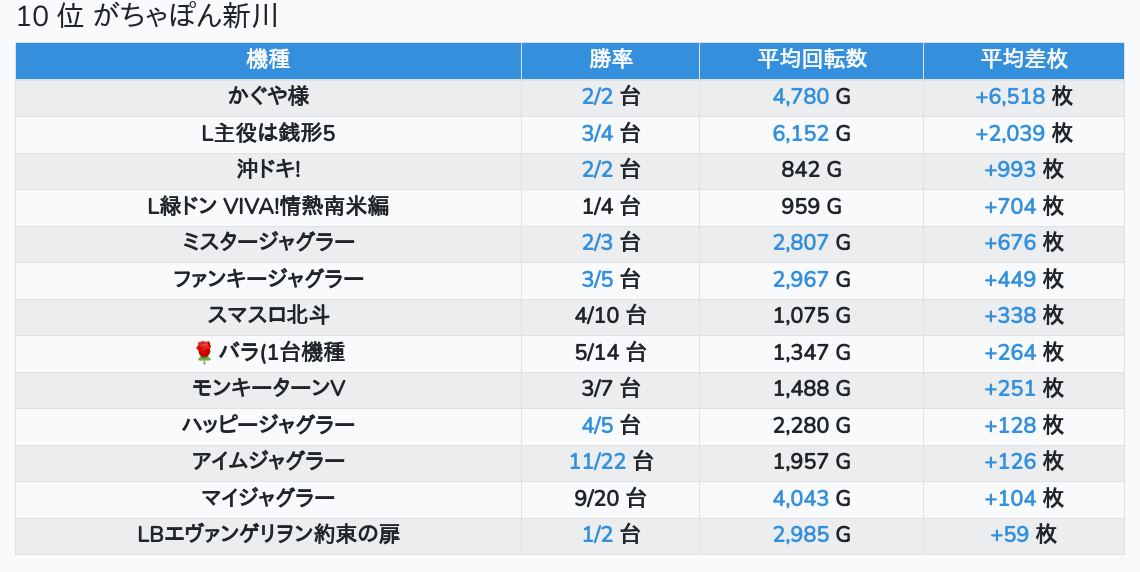The height and width of the screenshot is (572, 1140).
Task: Click the rose icon beside バラ(1台機種
Action: [204, 352]
